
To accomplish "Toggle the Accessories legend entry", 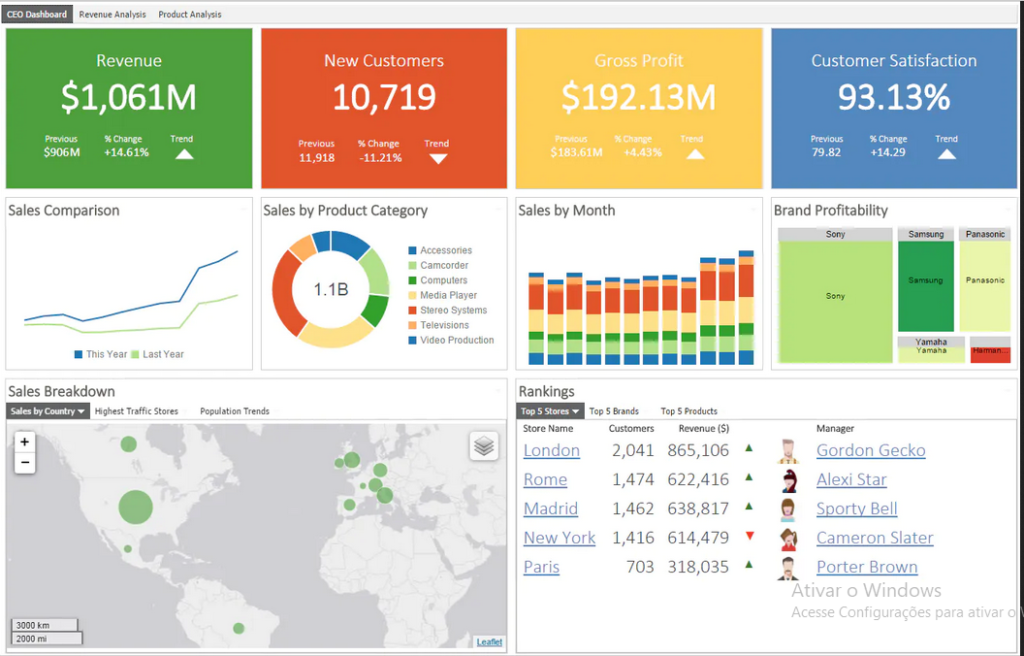I will point(444,250).
